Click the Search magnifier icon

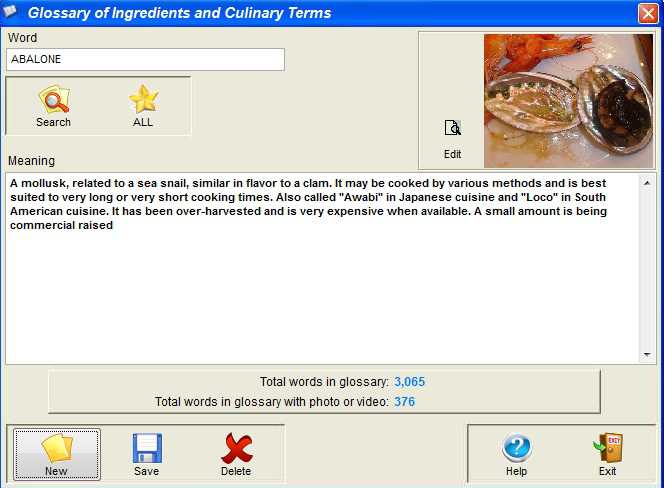pyautogui.click(x=54, y=99)
